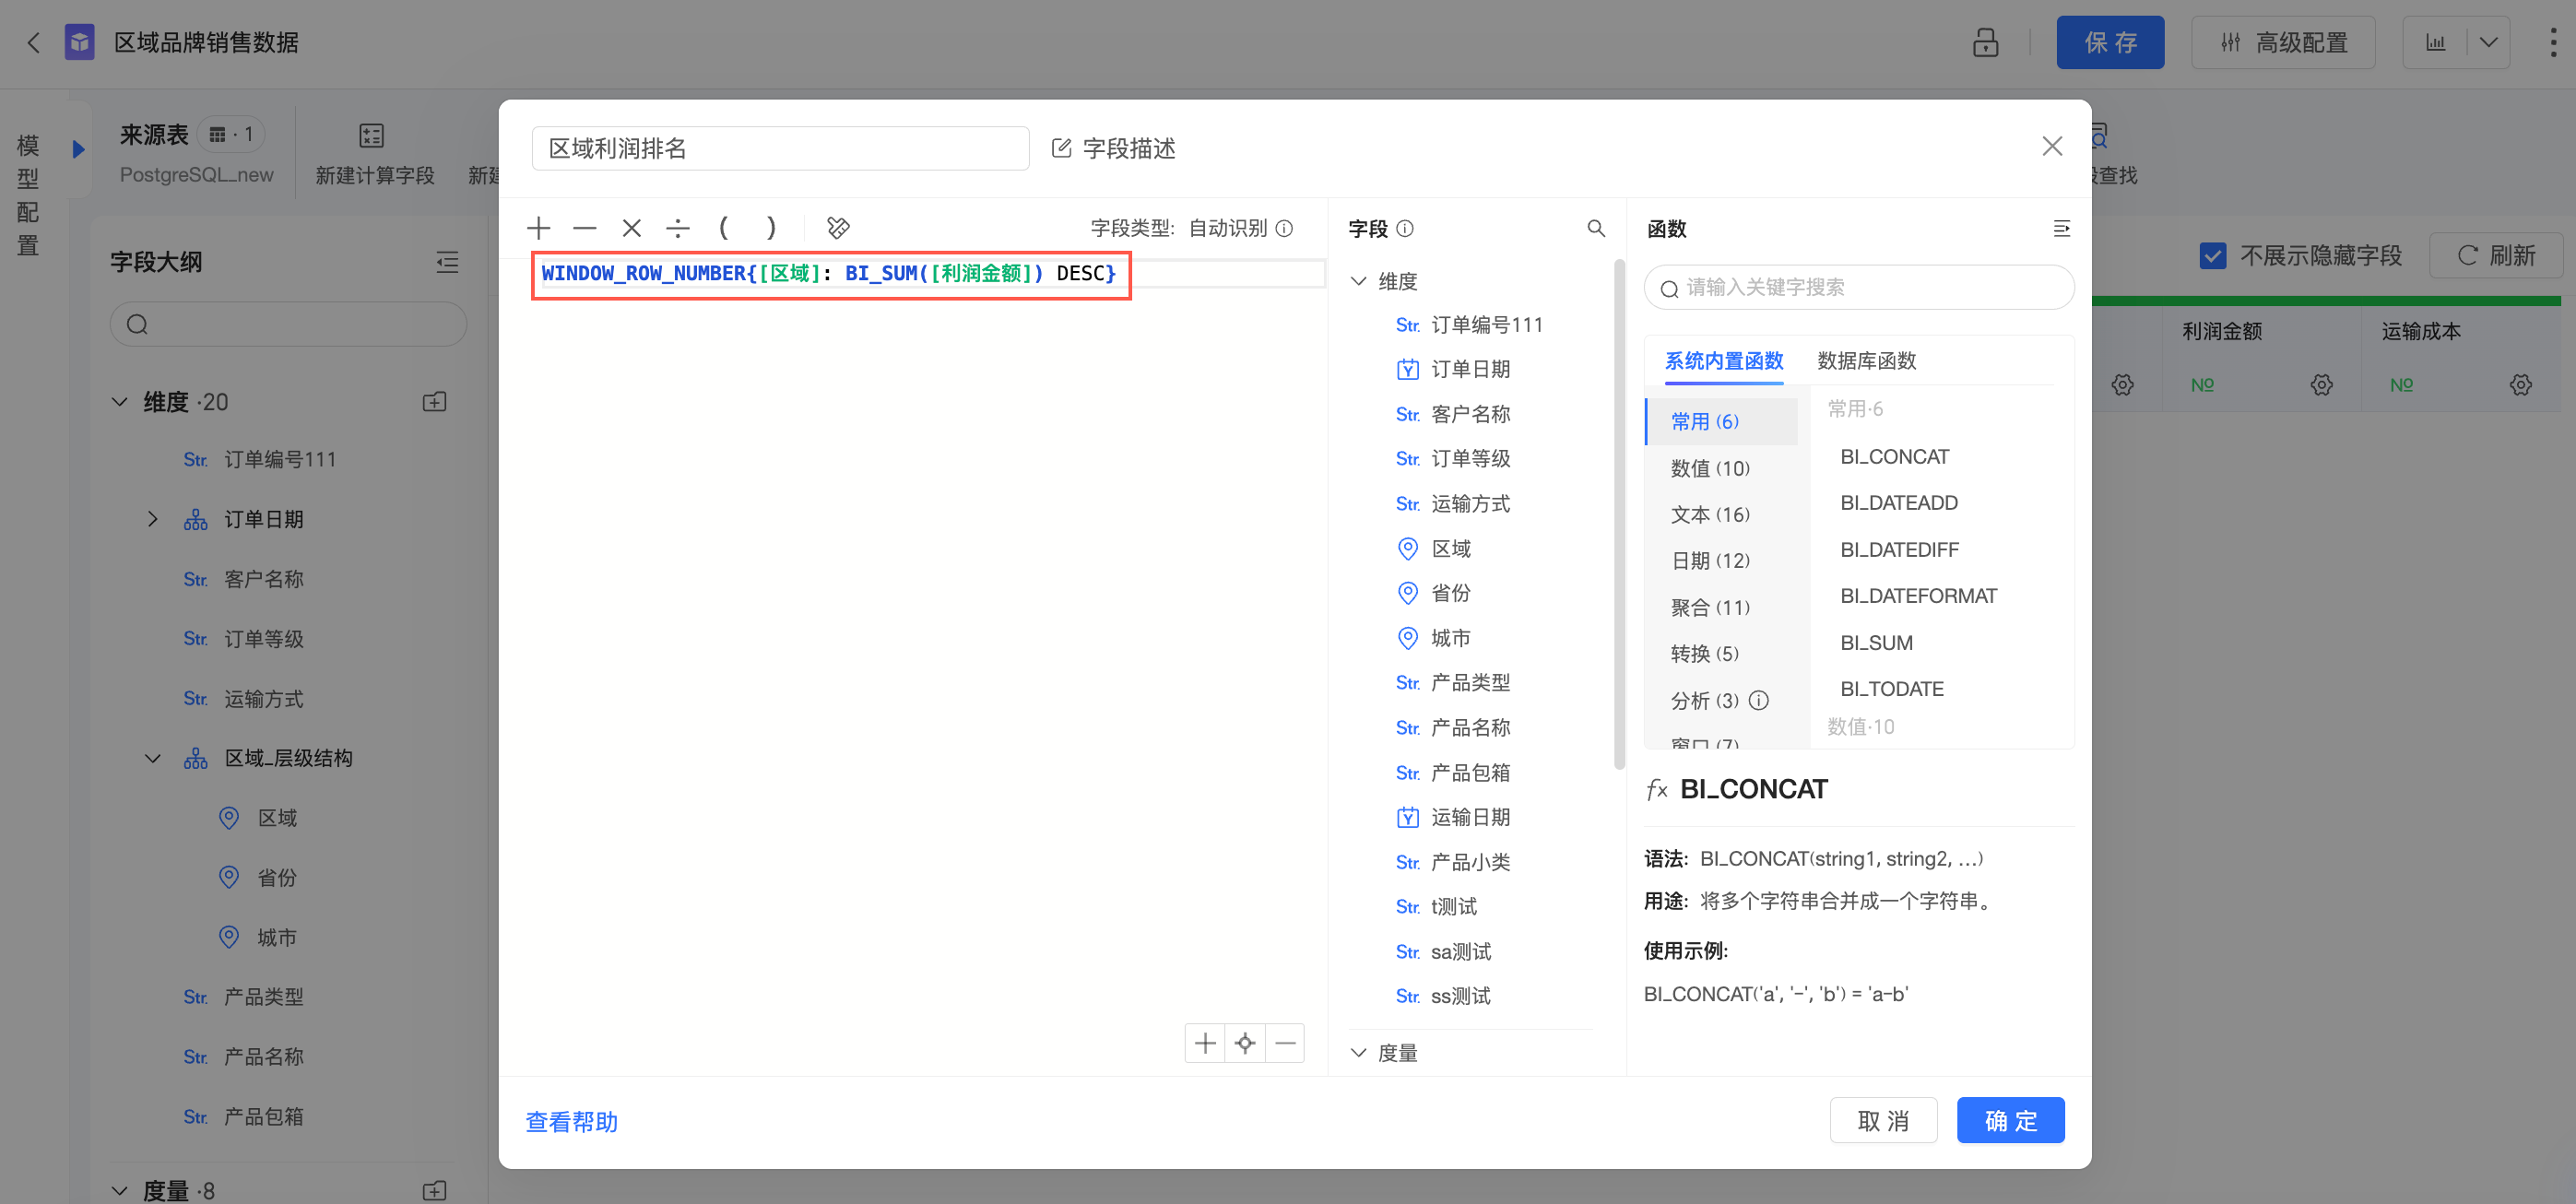Open 高级配置 advanced settings
The image size is (2576, 1204).
tap(2283, 42)
